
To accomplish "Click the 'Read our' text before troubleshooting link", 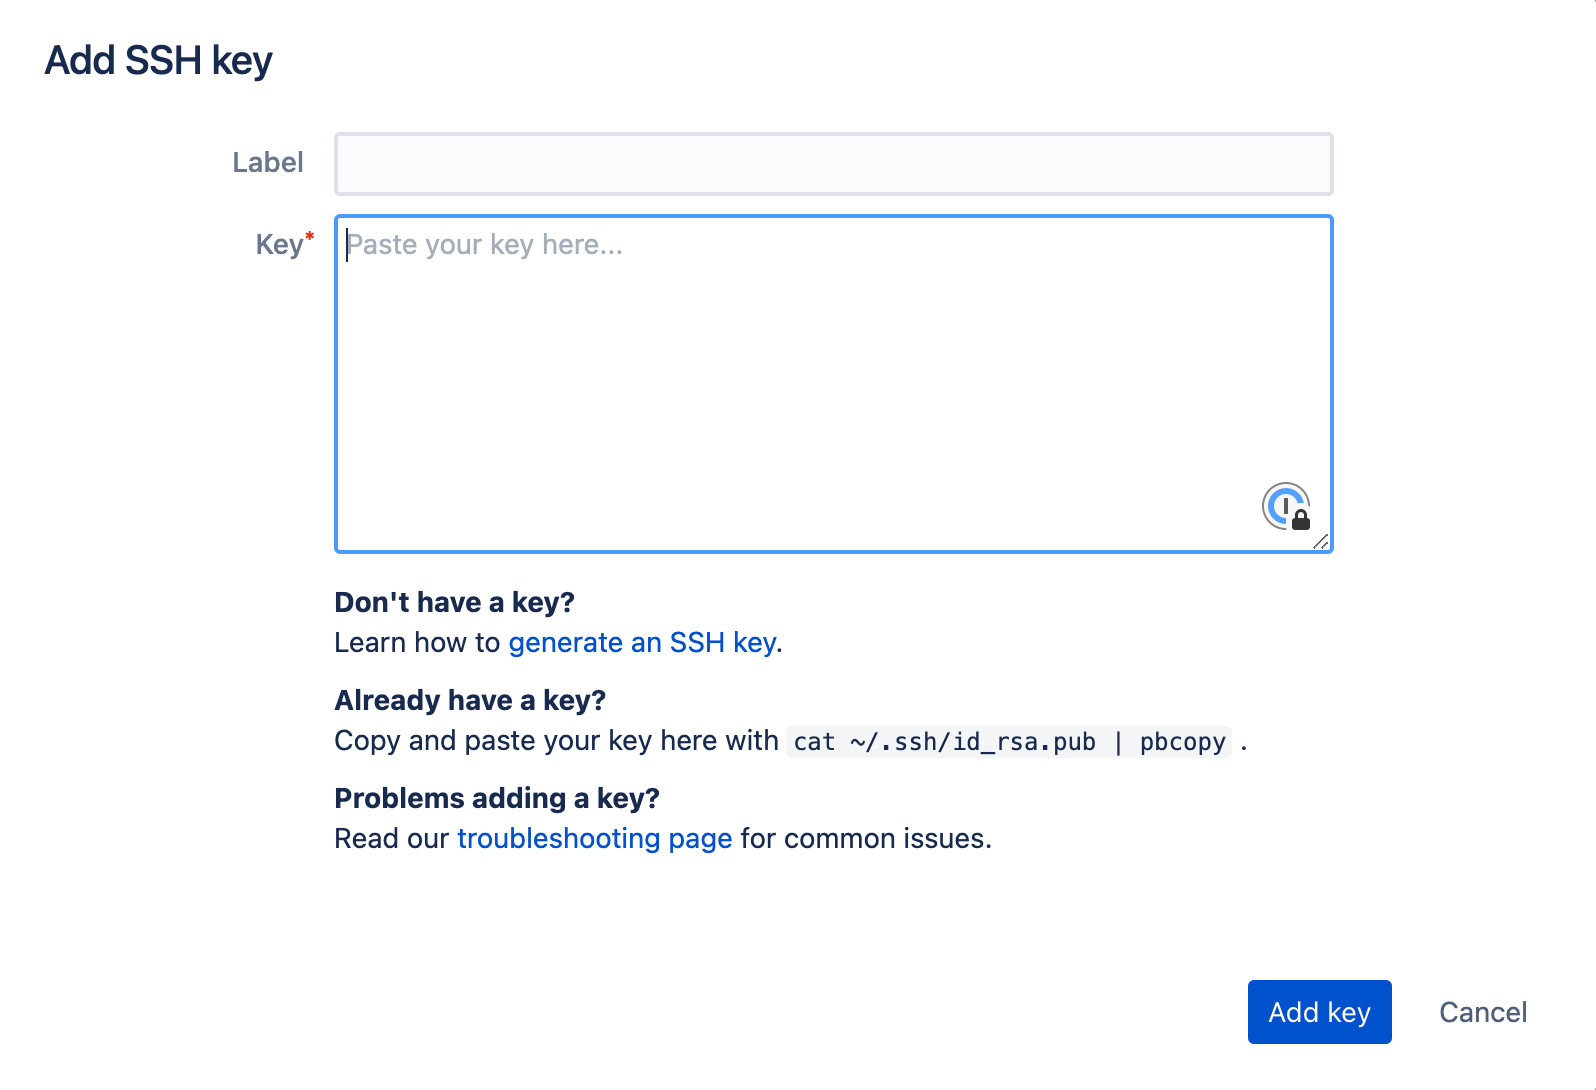I will pos(391,838).
